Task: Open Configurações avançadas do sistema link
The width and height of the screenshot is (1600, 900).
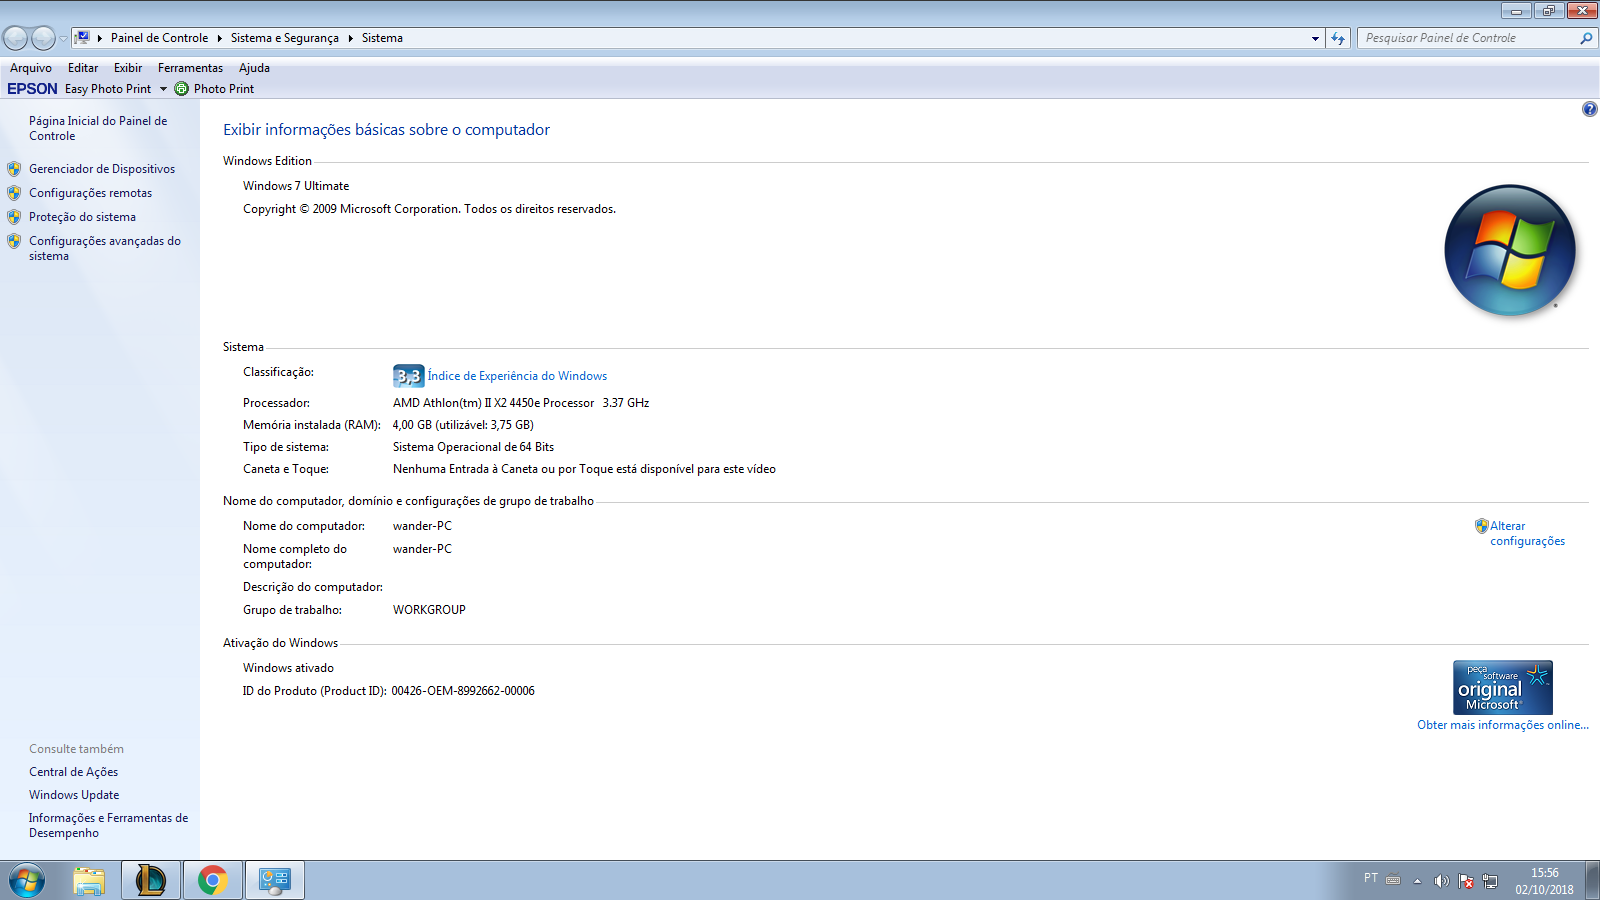Action: point(105,248)
